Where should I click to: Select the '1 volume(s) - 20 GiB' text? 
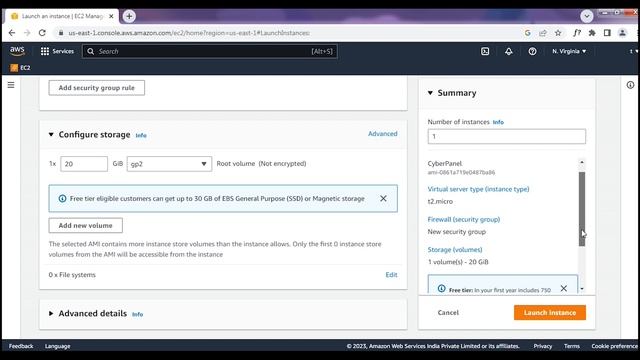[458, 262]
